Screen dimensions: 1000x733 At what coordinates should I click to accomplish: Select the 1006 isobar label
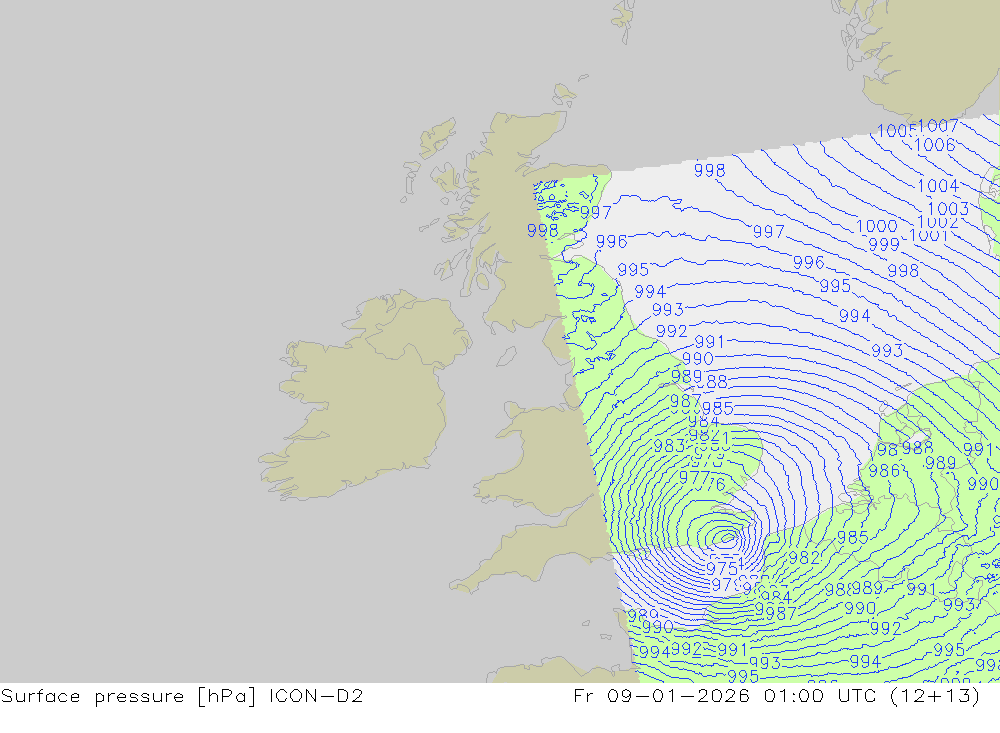pyautogui.click(x=934, y=145)
